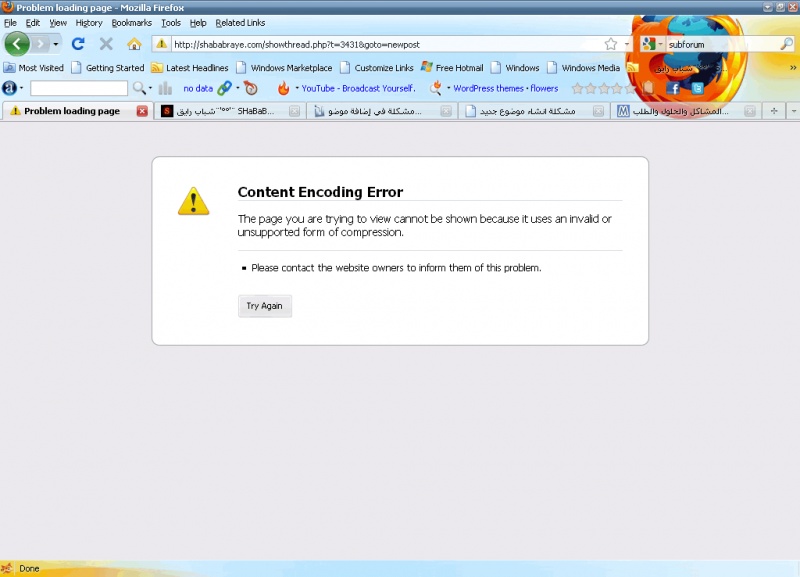Click the search magnifier in the search box
This screenshot has height=577, width=800.
(x=786, y=44)
